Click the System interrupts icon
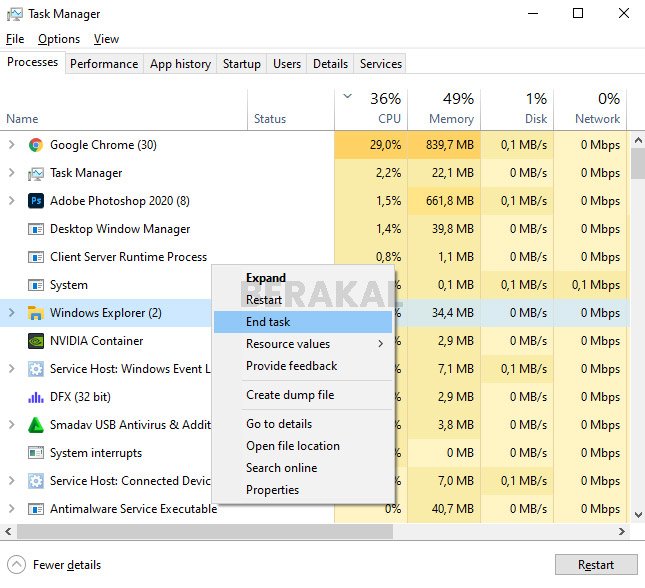 tap(36, 453)
